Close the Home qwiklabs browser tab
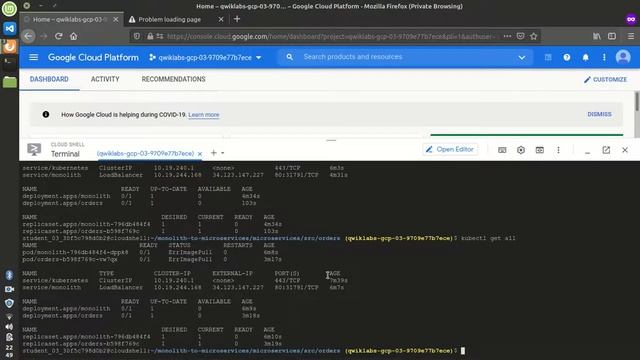Viewport: 640px width, 360px height. [x=116, y=20]
